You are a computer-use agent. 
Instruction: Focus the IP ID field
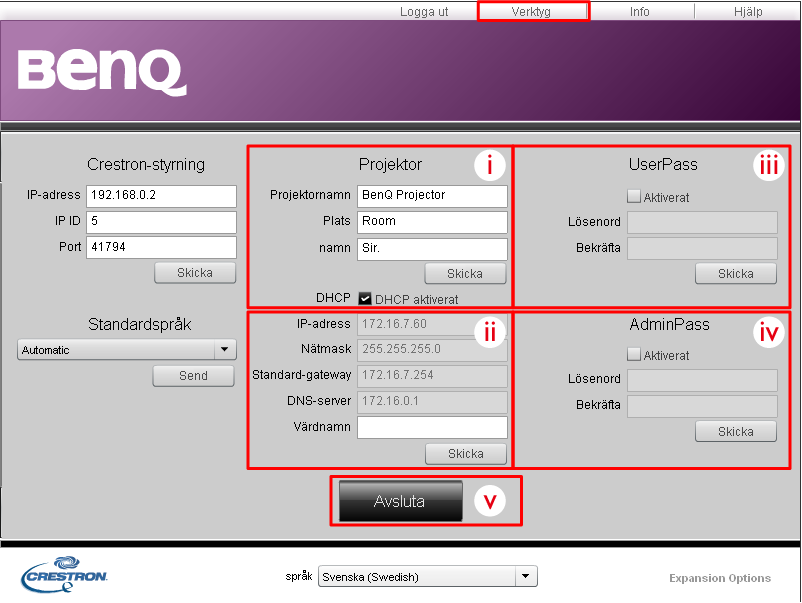pyautogui.click(x=161, y=222)
